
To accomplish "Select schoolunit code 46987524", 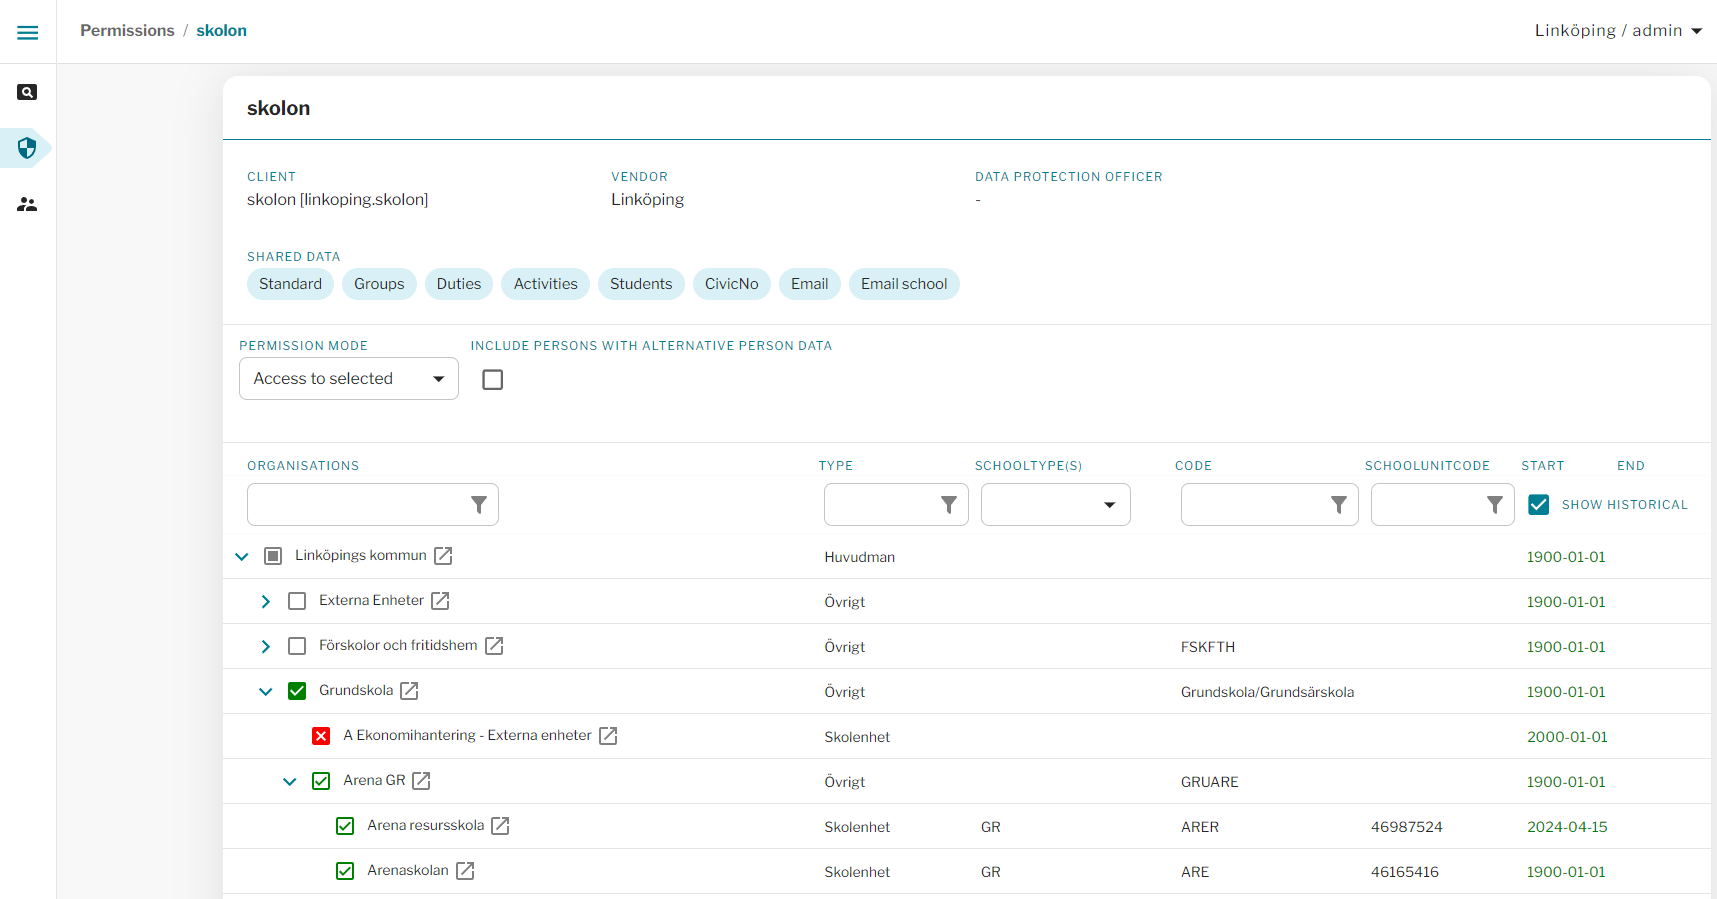I will (1407, 827).
